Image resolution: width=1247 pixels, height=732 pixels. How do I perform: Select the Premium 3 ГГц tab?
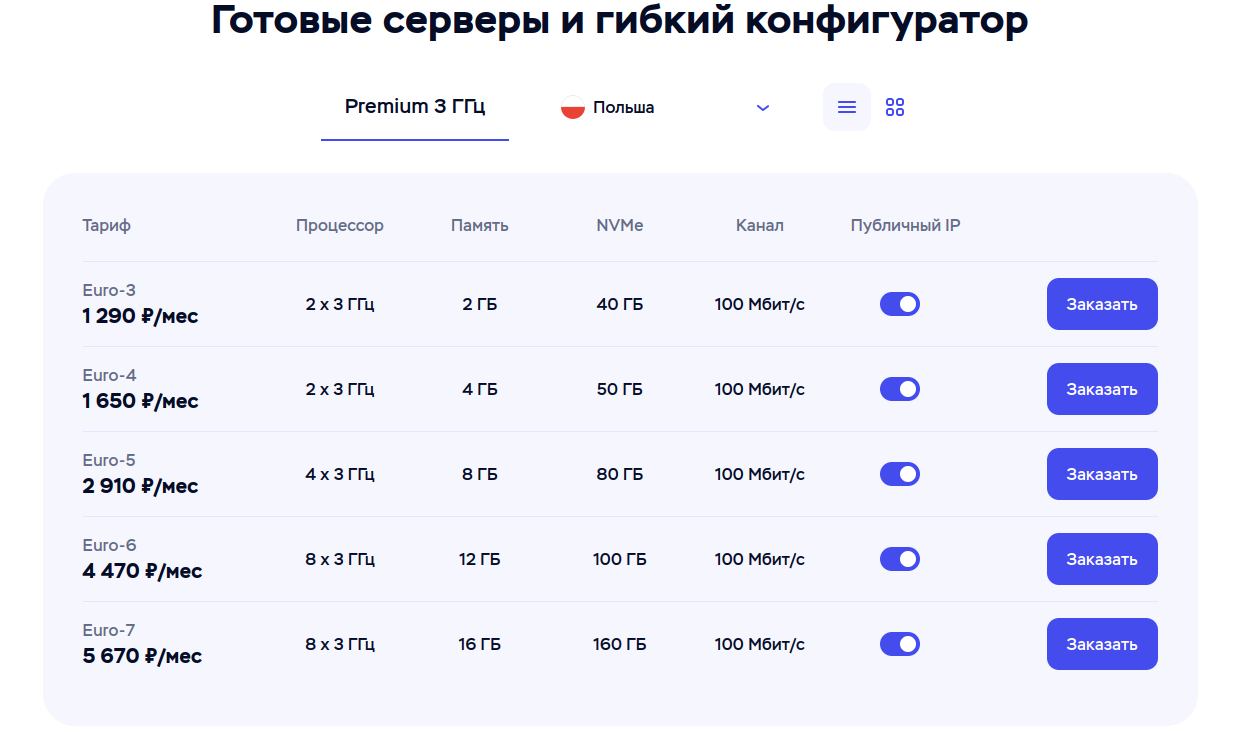415,107
